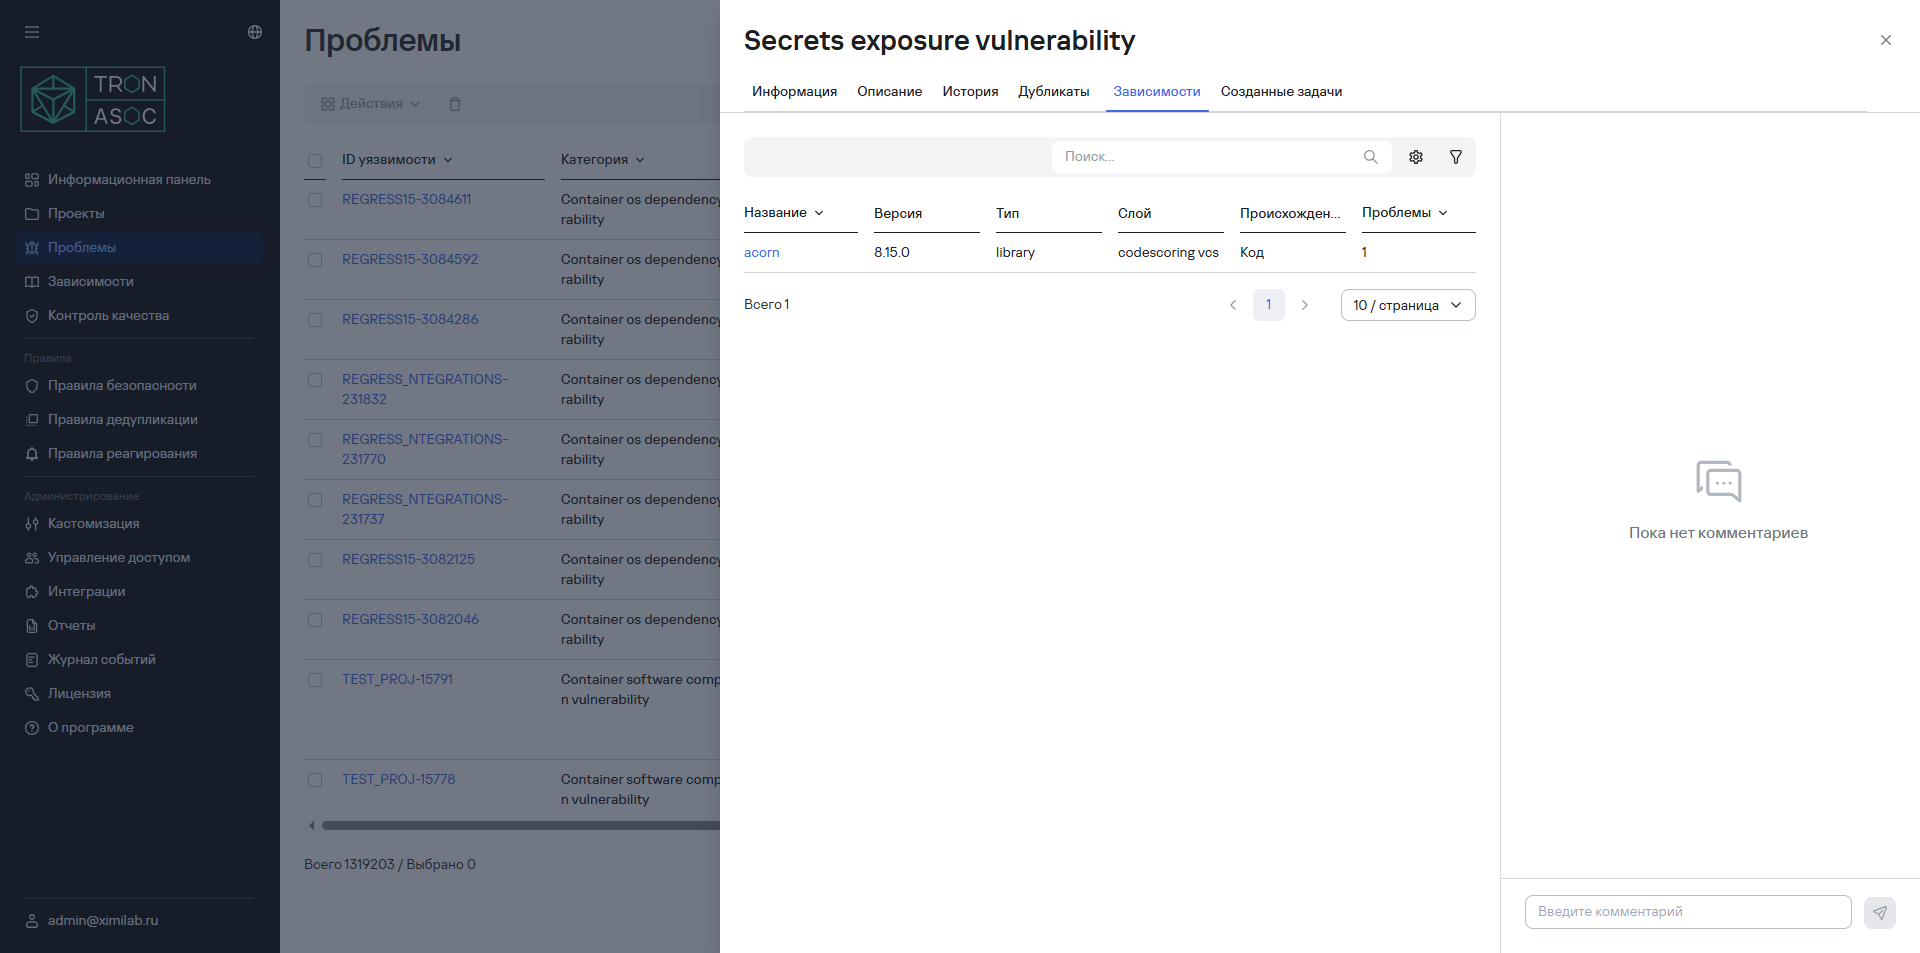1920x953 pixels.
Task: Expand the Действия actions dropdown
Action: pos(371,104)
